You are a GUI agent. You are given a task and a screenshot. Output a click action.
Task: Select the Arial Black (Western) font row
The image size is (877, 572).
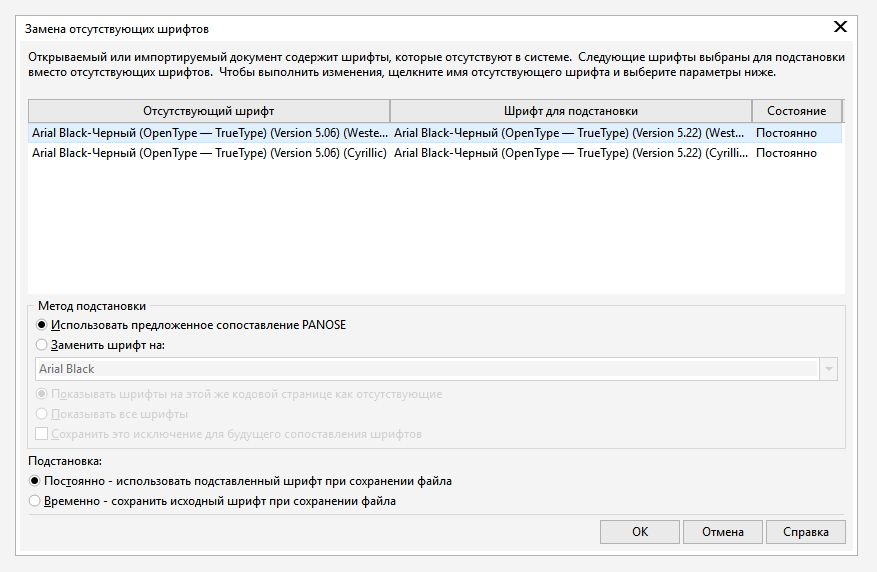209,133
